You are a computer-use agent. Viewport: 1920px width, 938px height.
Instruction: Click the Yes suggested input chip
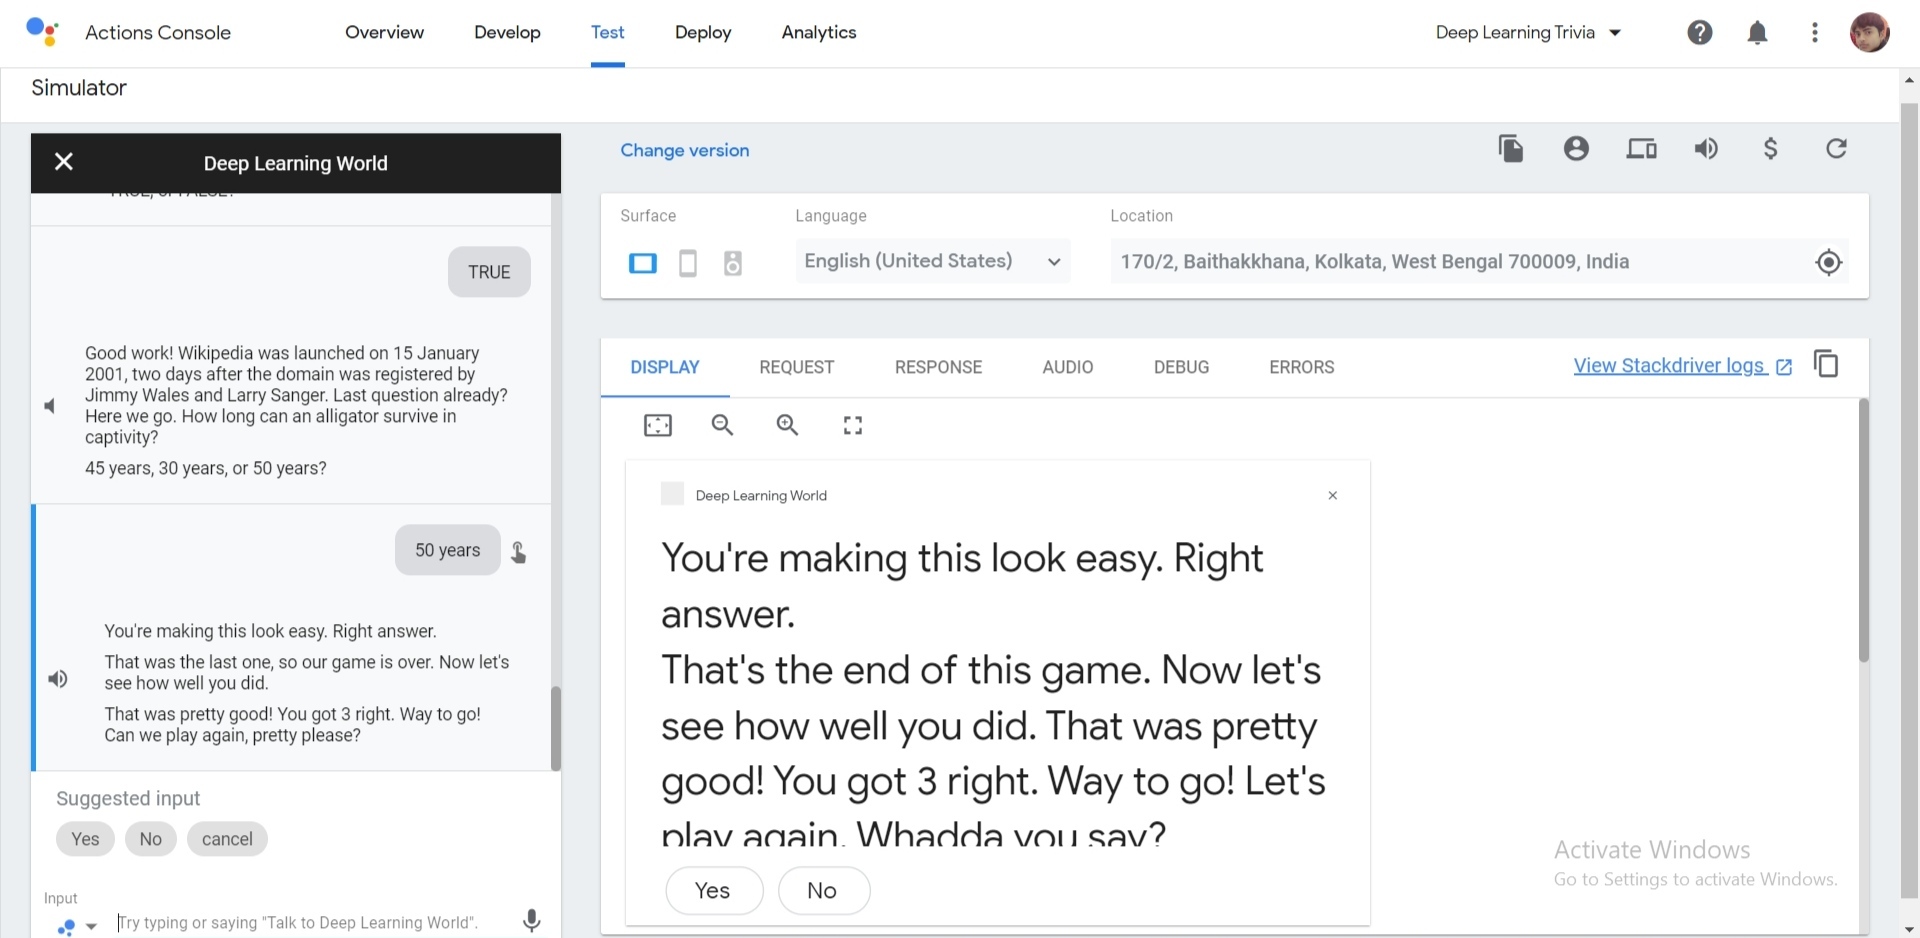tap(85, 839)
